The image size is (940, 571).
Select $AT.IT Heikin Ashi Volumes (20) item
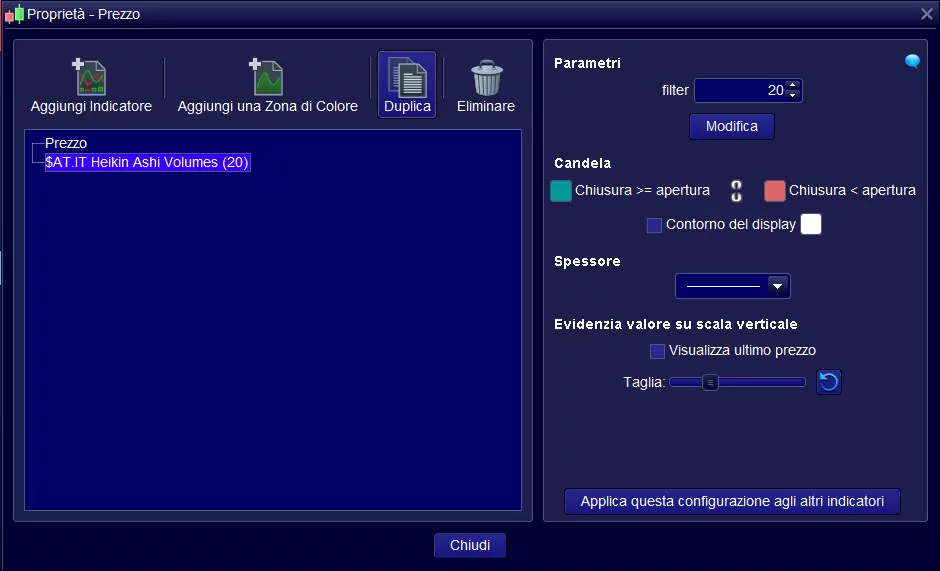(x=147, y=163)
